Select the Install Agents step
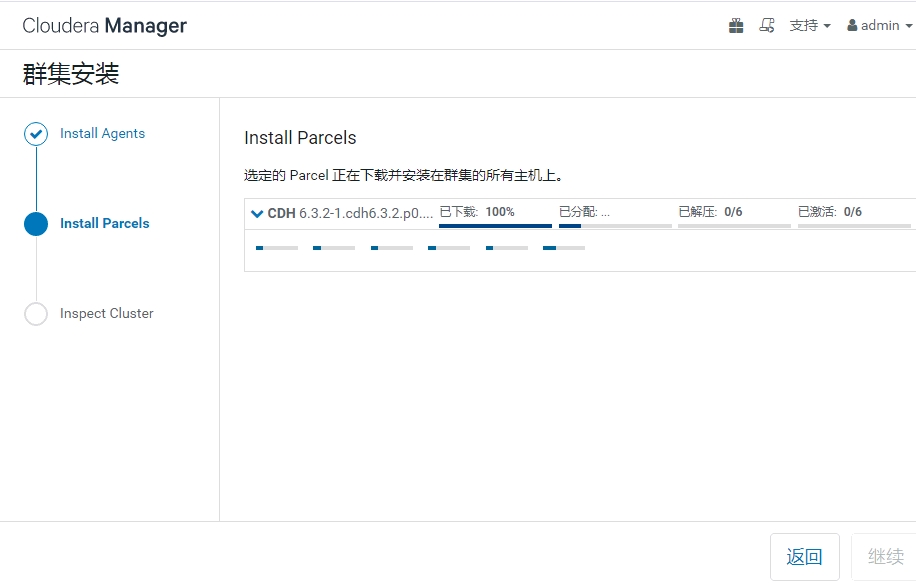Viewport: 916px width, 584px height. 102,134
